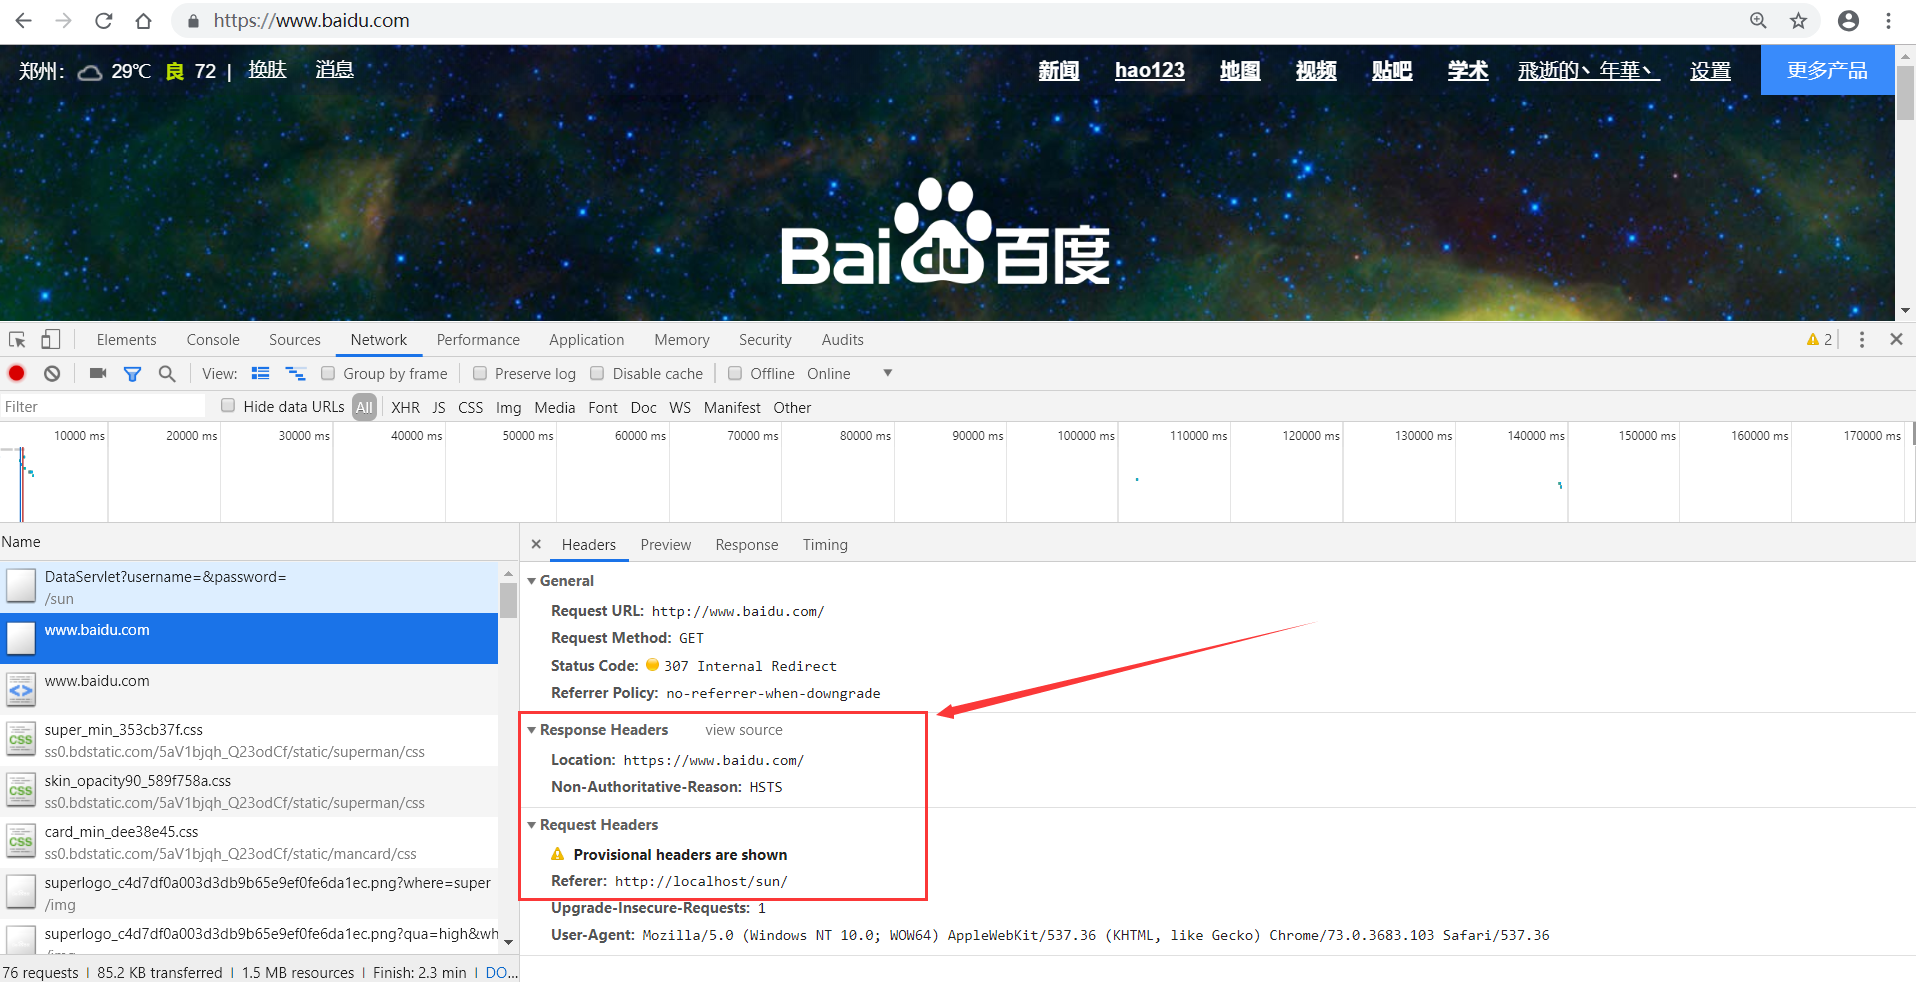This screenshot has width=1916, height=982.
Task: Select the All filter button
Action: pos(364,407)
